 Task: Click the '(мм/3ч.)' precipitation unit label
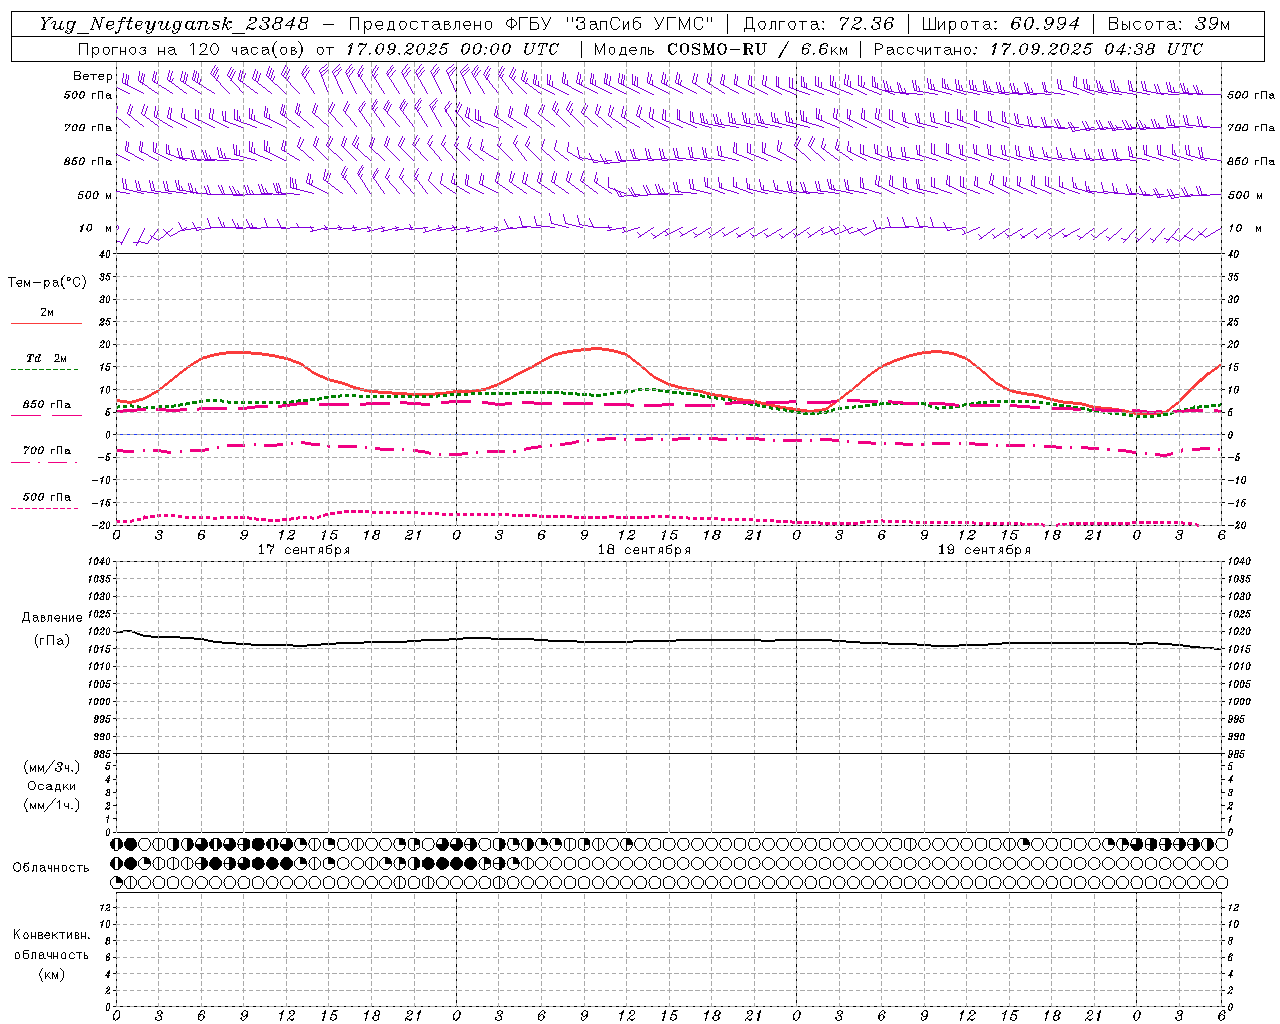[x=52, y=767]
